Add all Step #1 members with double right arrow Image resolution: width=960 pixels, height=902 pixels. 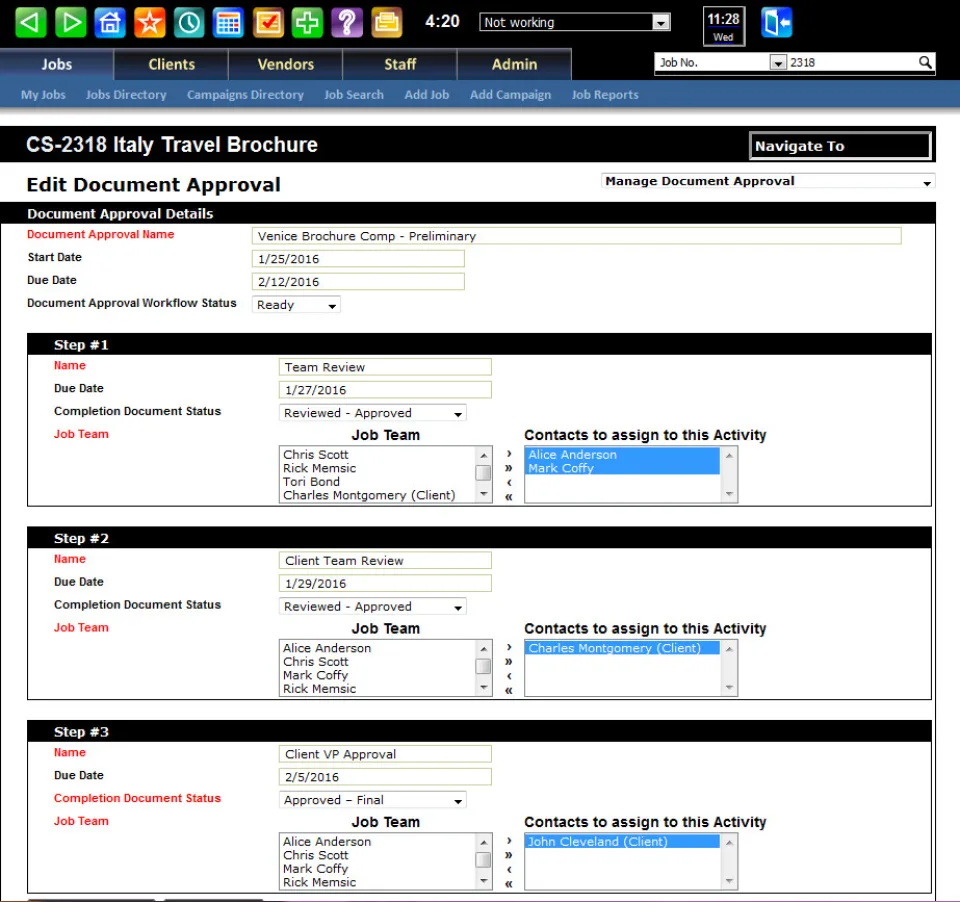[509, 468]
